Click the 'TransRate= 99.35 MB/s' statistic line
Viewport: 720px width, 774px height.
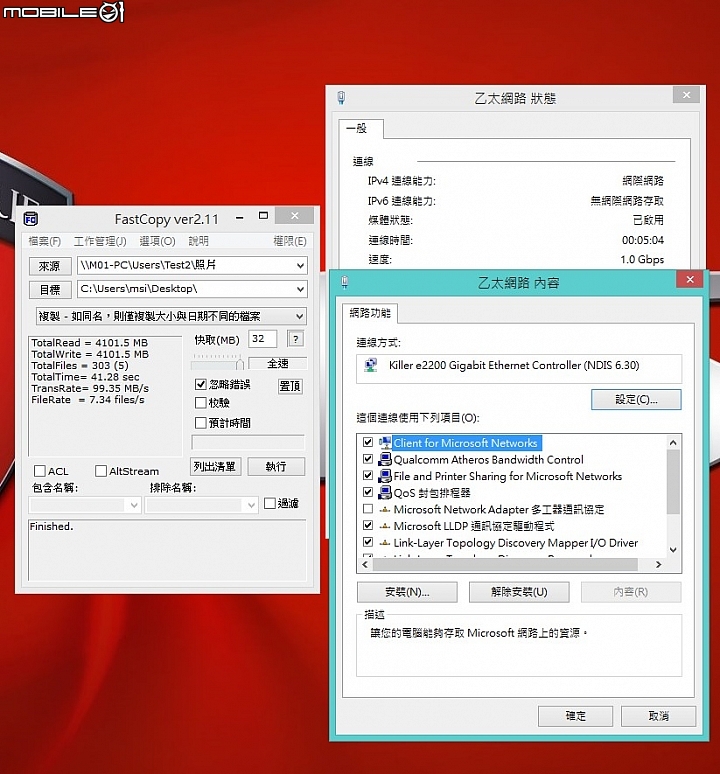(x=90, y=388)
